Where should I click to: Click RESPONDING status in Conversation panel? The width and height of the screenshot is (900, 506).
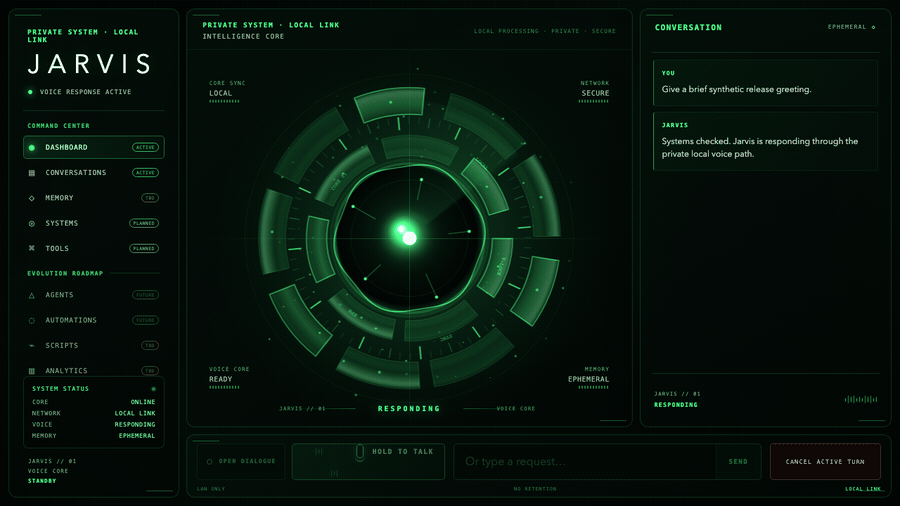(x=676, y=404)
